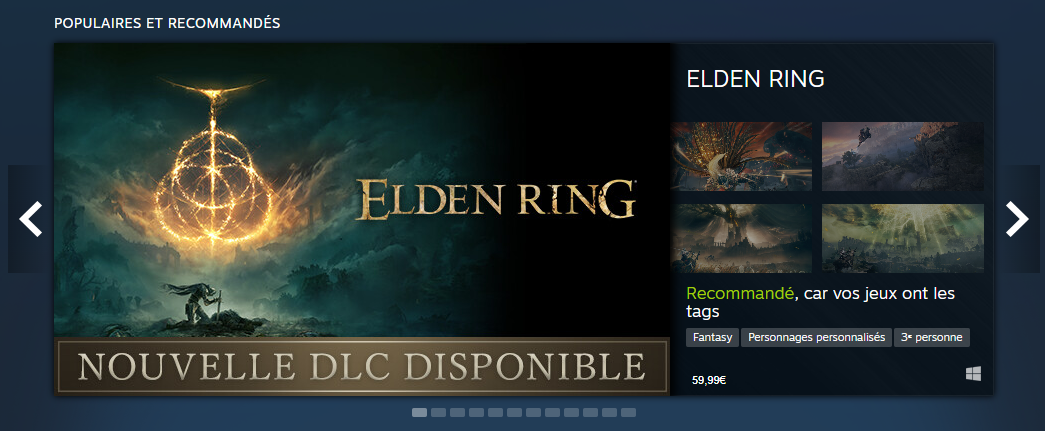Click the Populaires et Recommandés heading
Screen dimensions: 1045x431
pos(167,23)
